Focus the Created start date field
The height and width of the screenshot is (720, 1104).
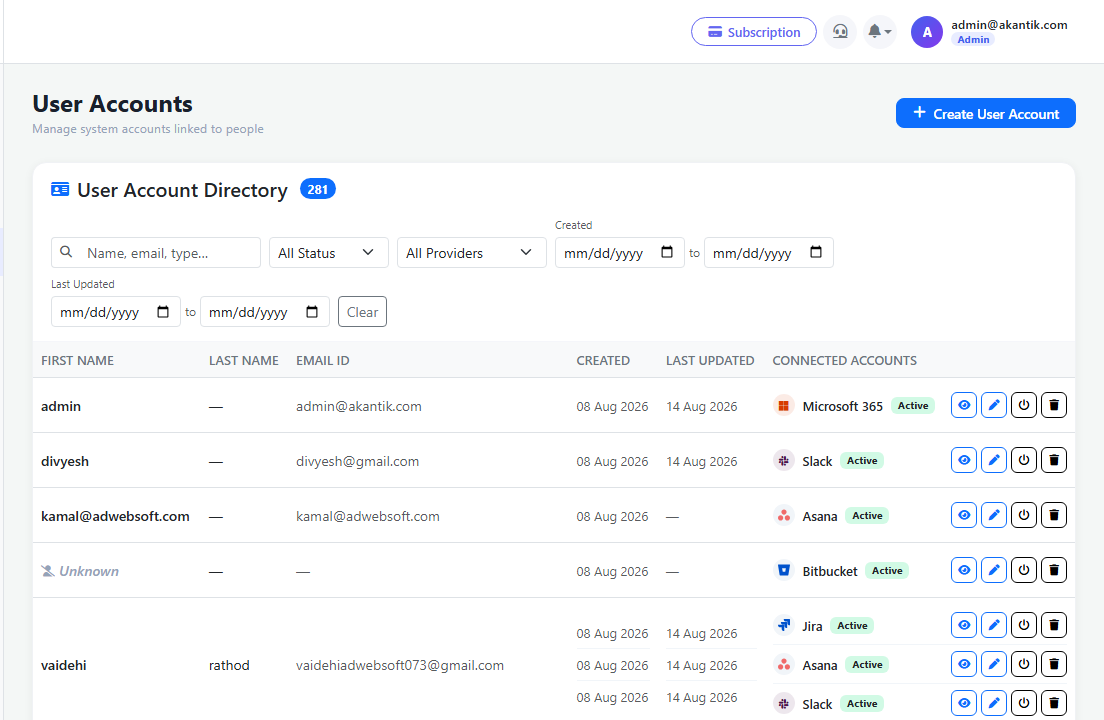coord(620,253)
